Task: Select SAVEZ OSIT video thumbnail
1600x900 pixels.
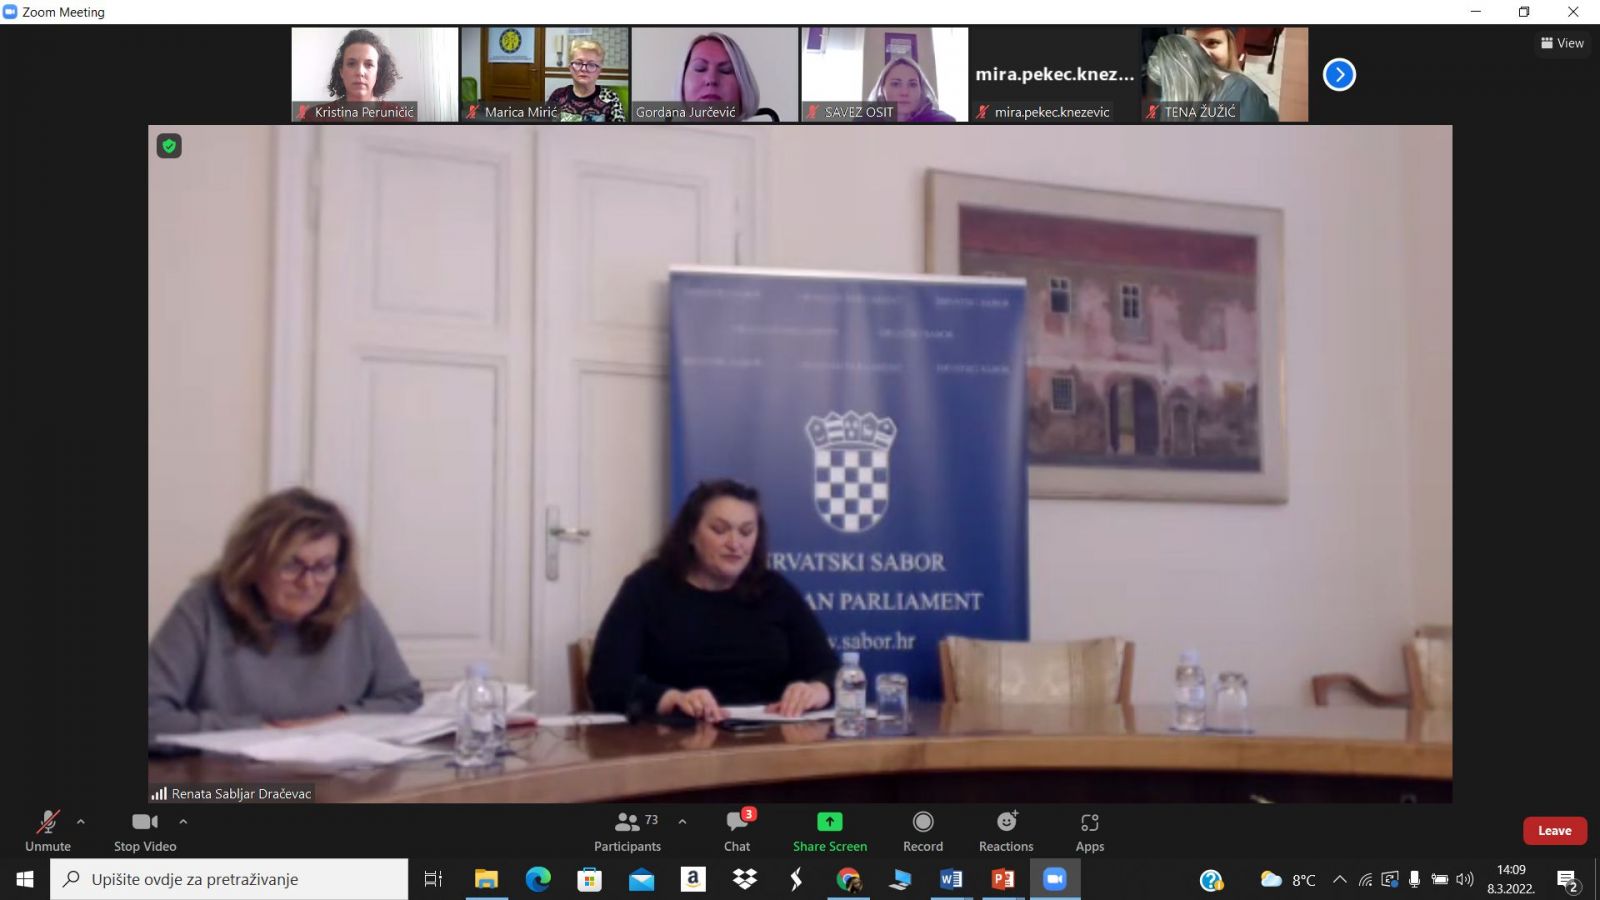Action: point(885,74)
